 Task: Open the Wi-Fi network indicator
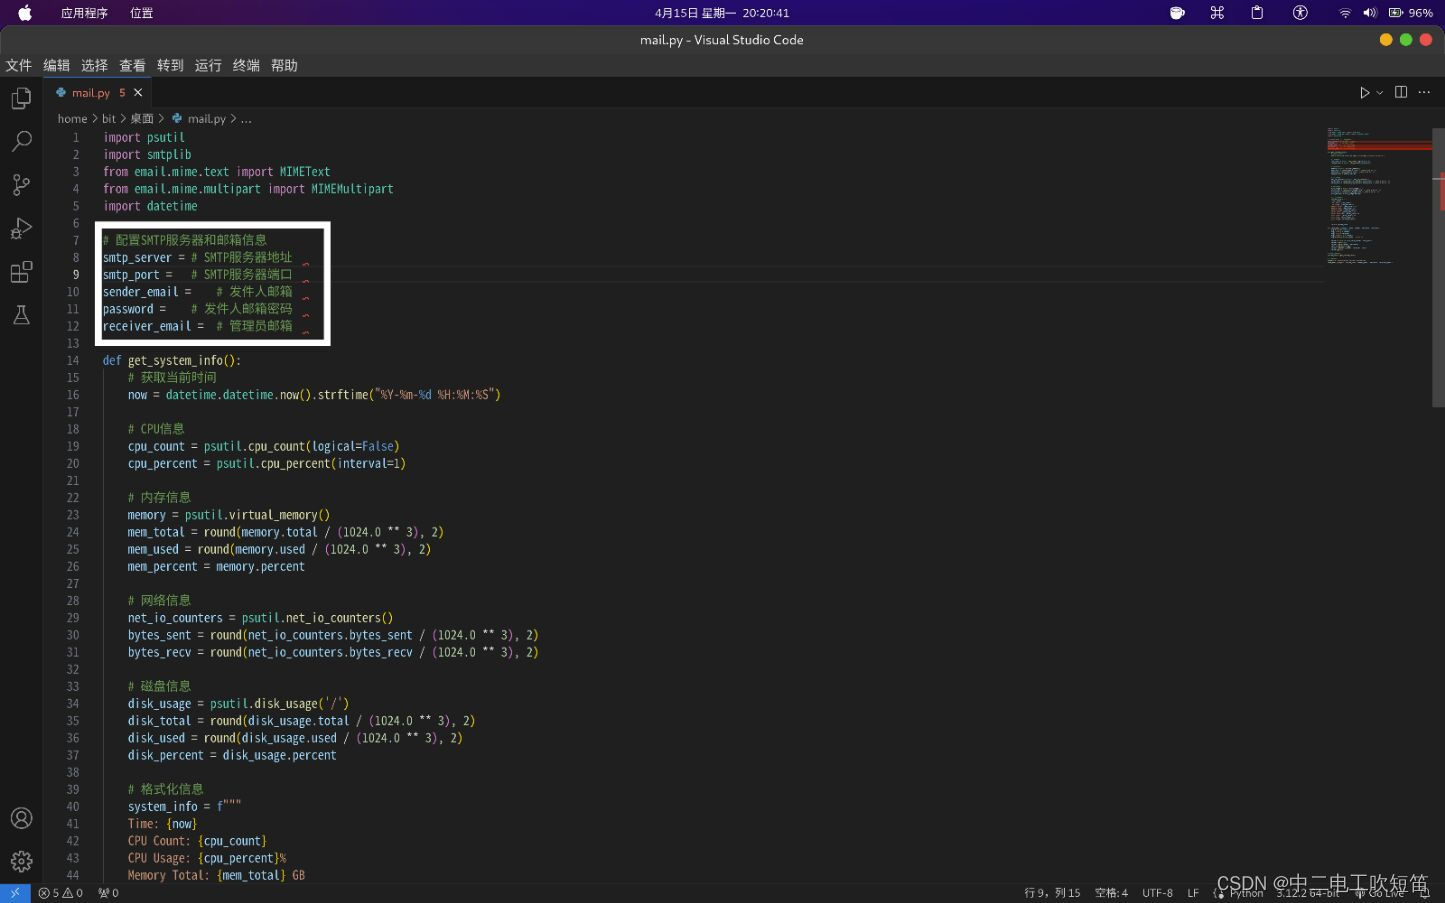[x=1345, y=13]
